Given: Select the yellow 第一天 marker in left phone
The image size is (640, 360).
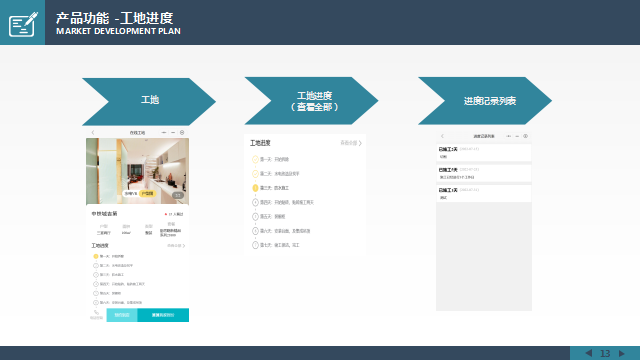Looking at the screenshot, I should (96, 256).
